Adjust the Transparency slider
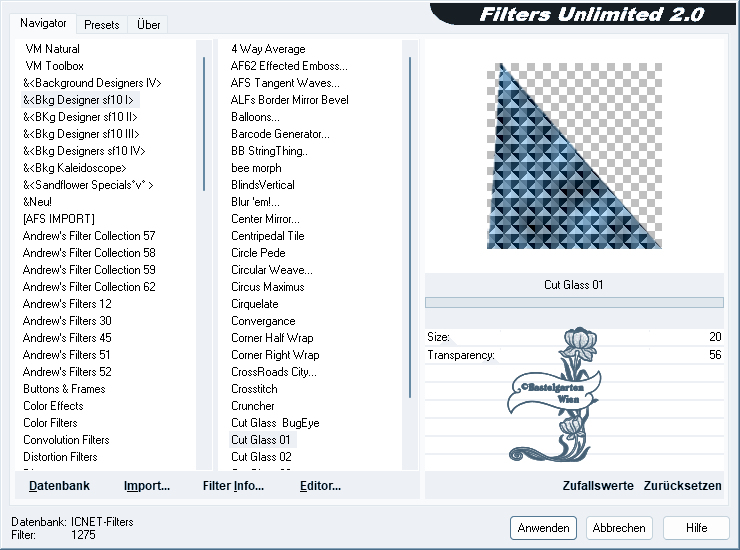The image size is (740, 550). pos(574,355)
